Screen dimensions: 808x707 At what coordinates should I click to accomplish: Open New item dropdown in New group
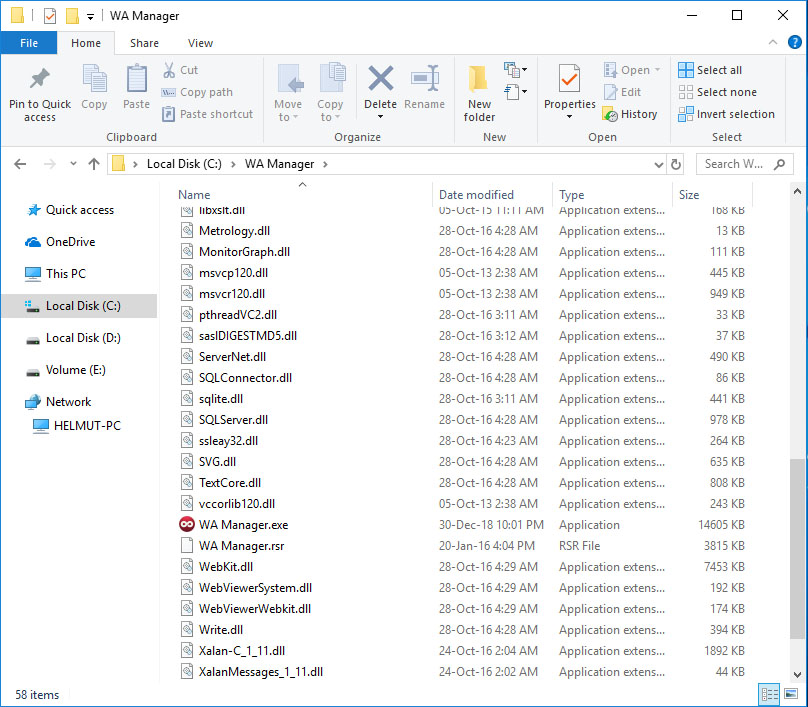(x=515, y=70)
